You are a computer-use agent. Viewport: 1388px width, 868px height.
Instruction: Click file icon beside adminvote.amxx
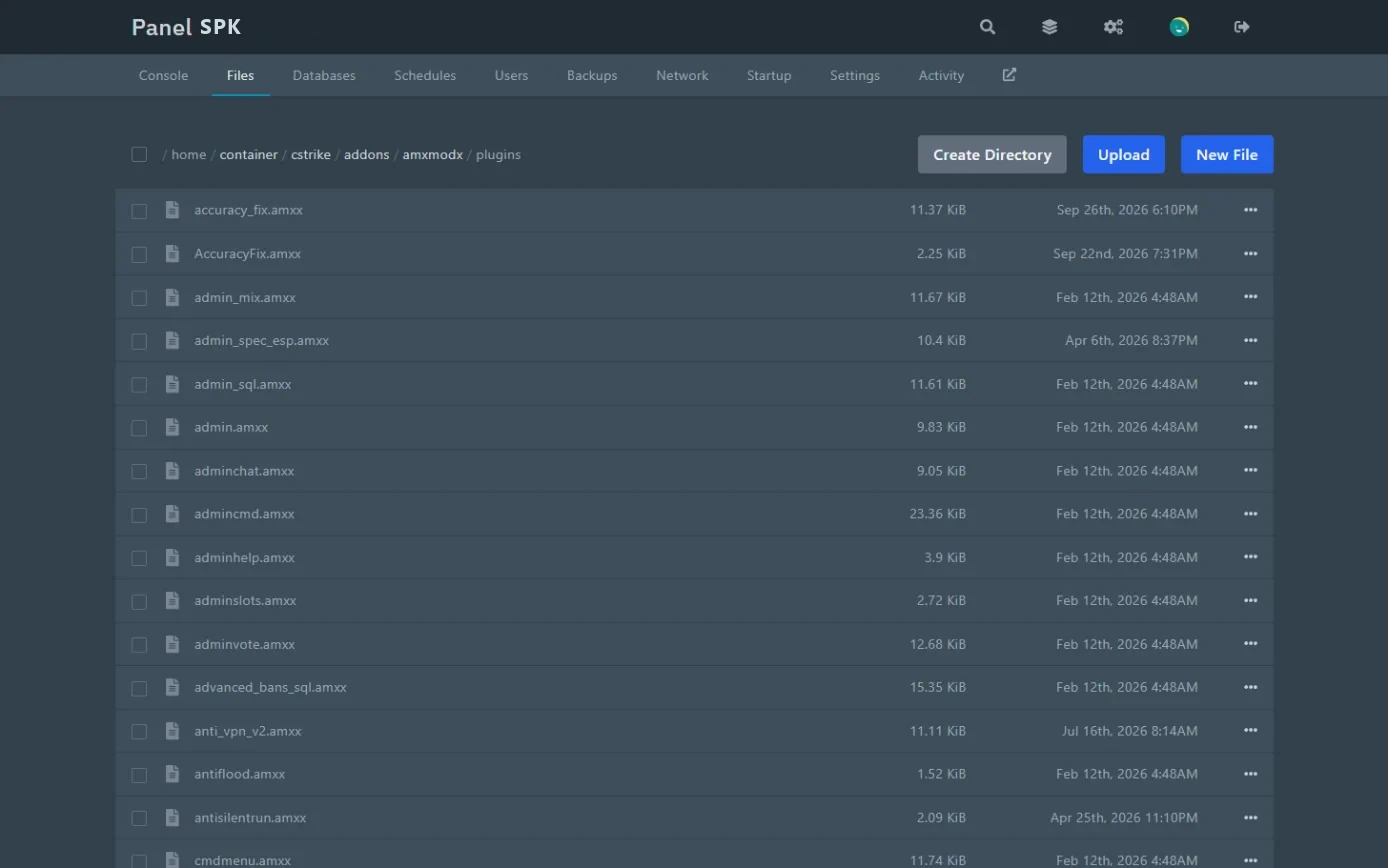pyautogui.click(x=172, y=644)
